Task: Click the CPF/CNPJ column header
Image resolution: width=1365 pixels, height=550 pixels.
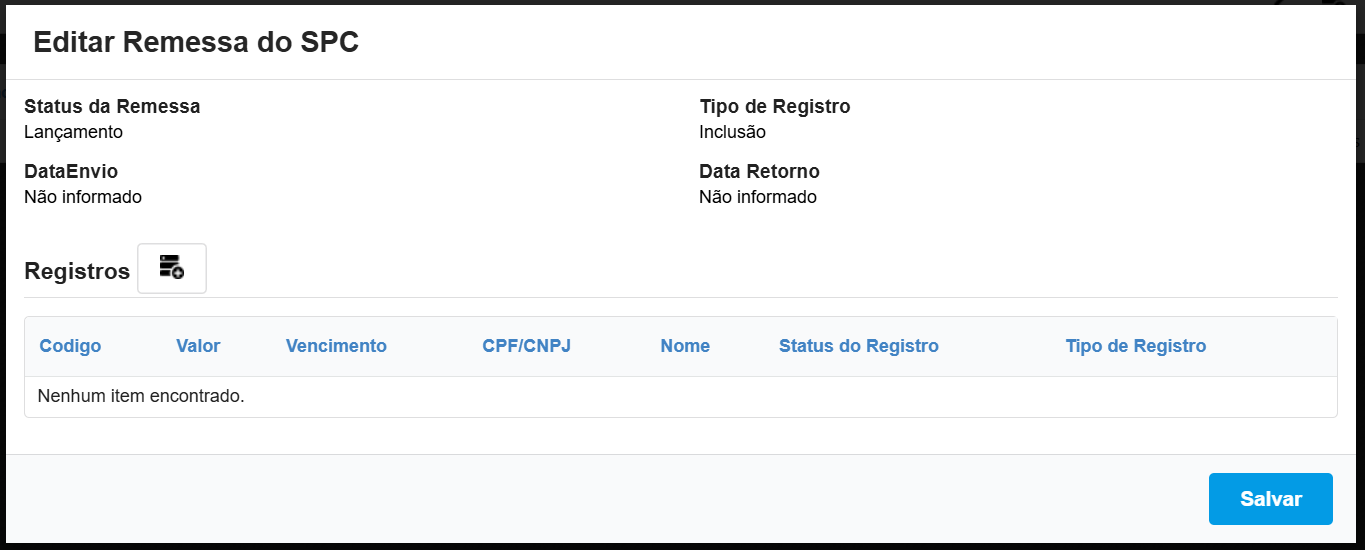Action: pos(526,346)
